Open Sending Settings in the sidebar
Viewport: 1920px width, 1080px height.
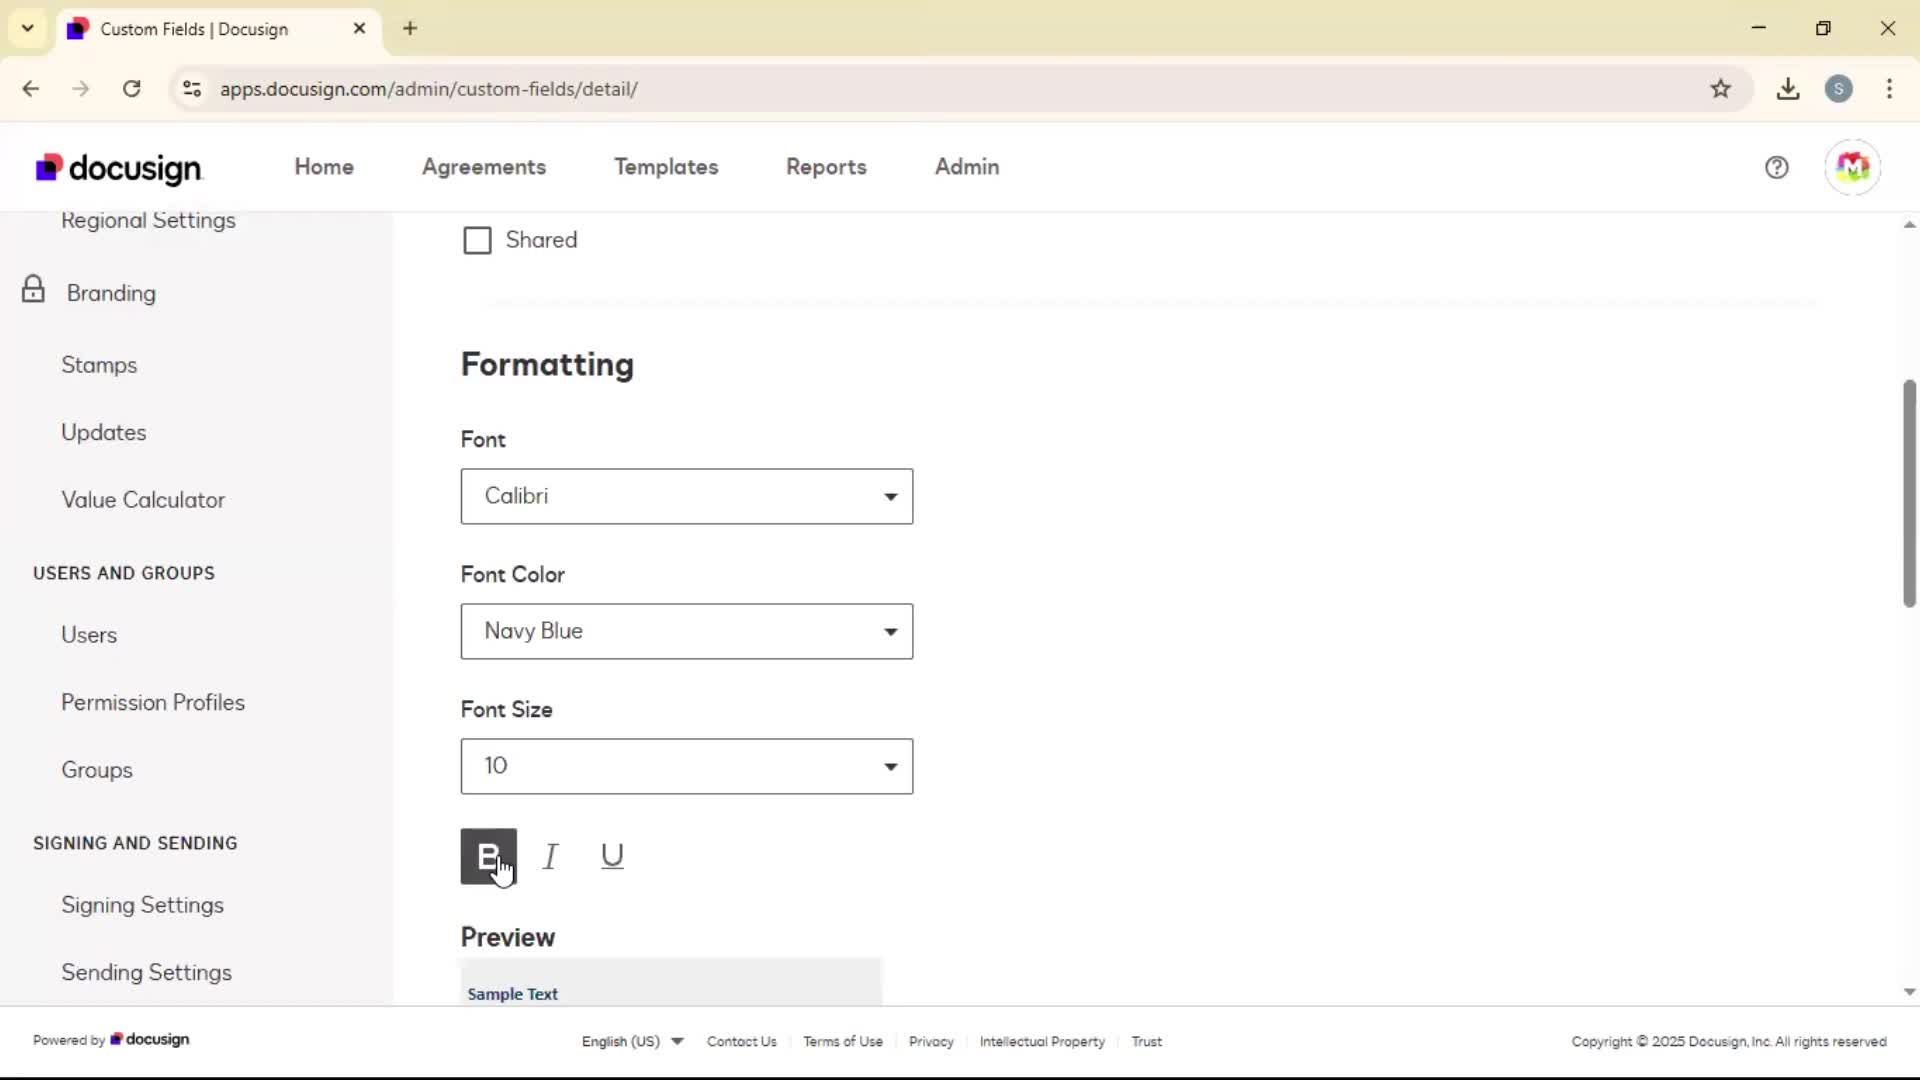pyautogui.click(x=146, y=972)
